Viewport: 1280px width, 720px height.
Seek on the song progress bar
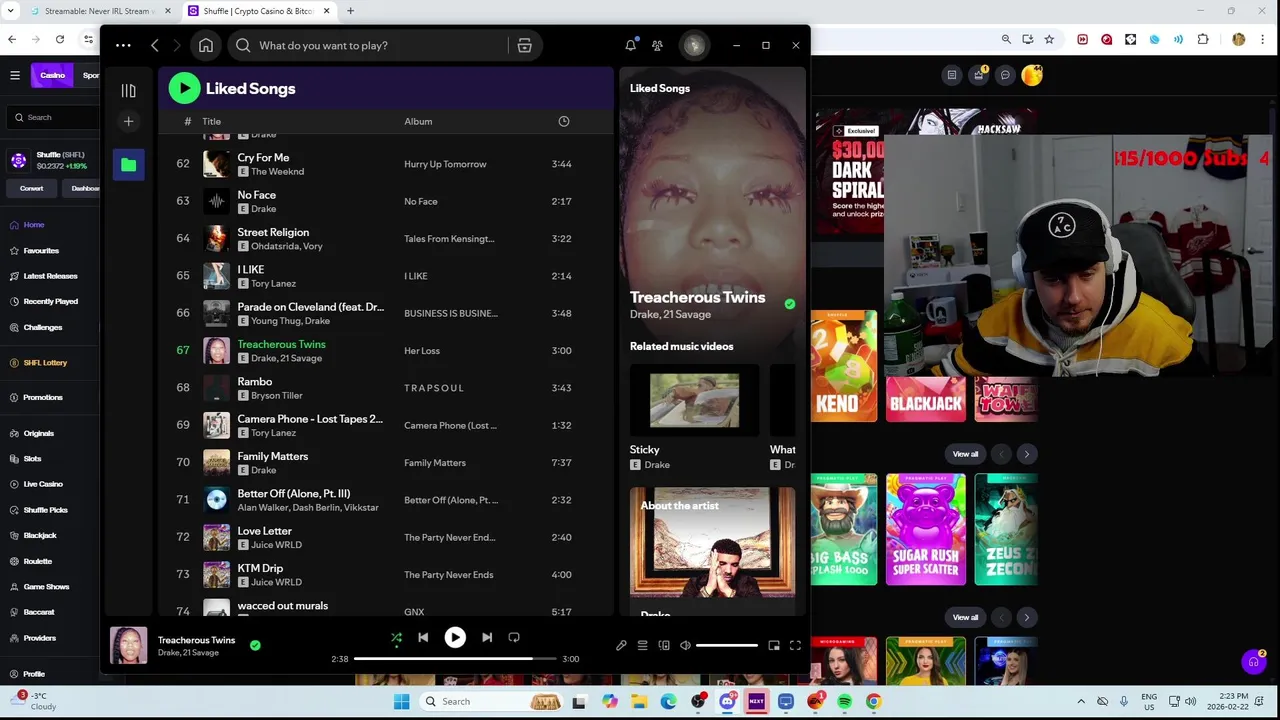click(x=455, y=659)
